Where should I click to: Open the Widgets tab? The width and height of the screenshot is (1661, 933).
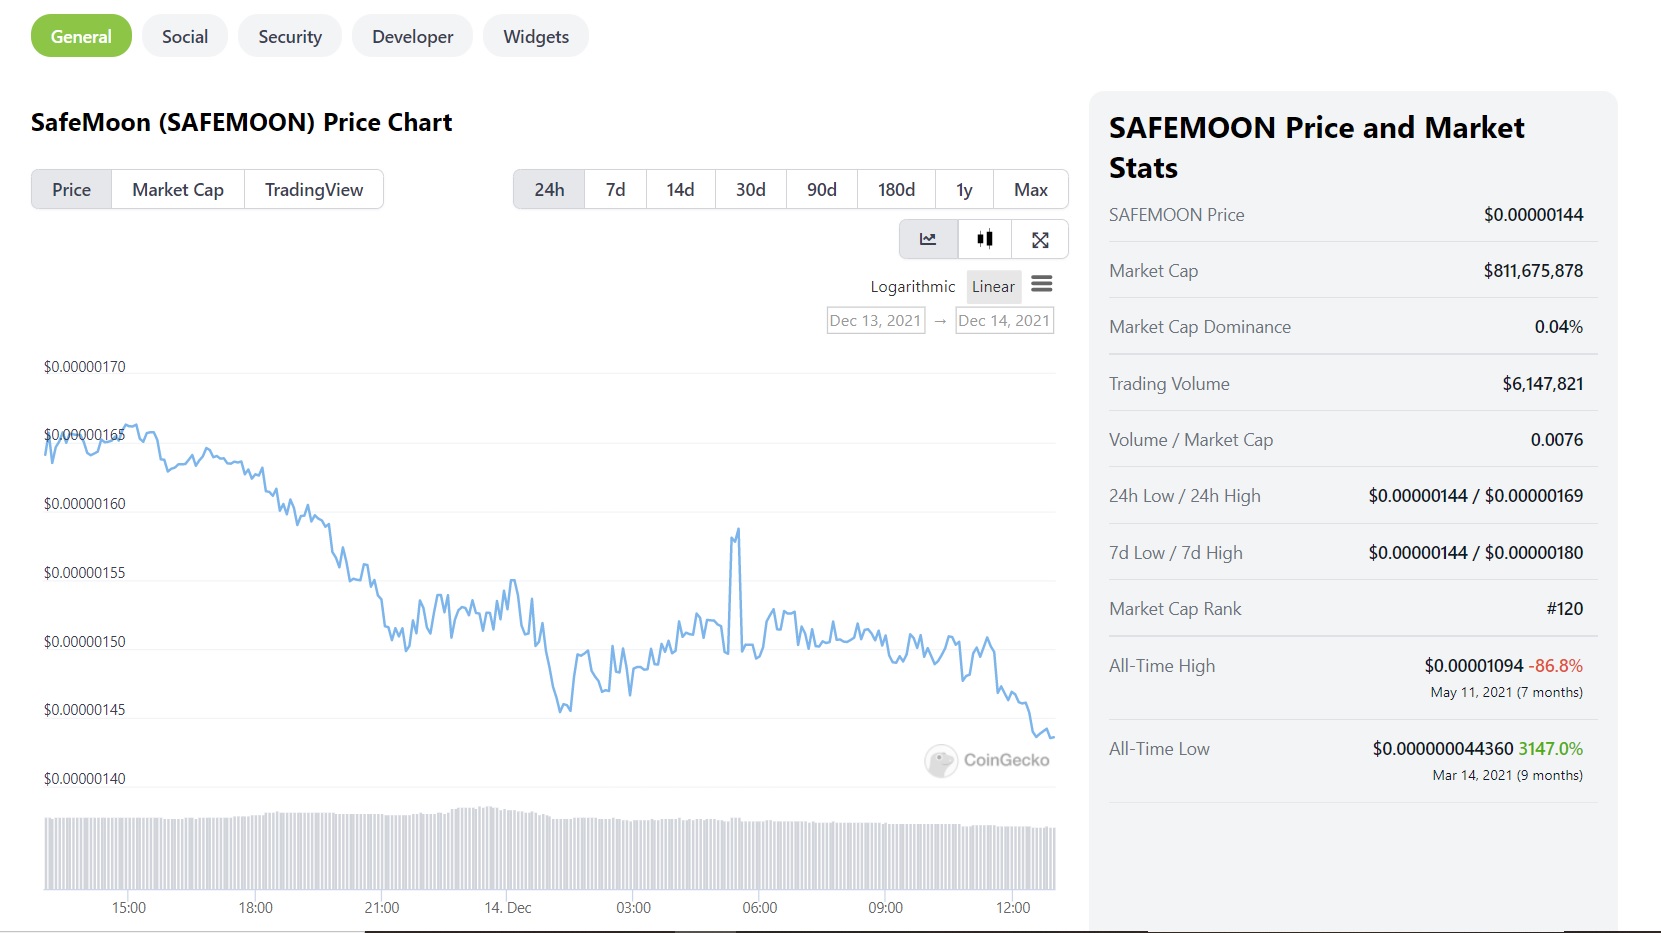click(535, 36)
